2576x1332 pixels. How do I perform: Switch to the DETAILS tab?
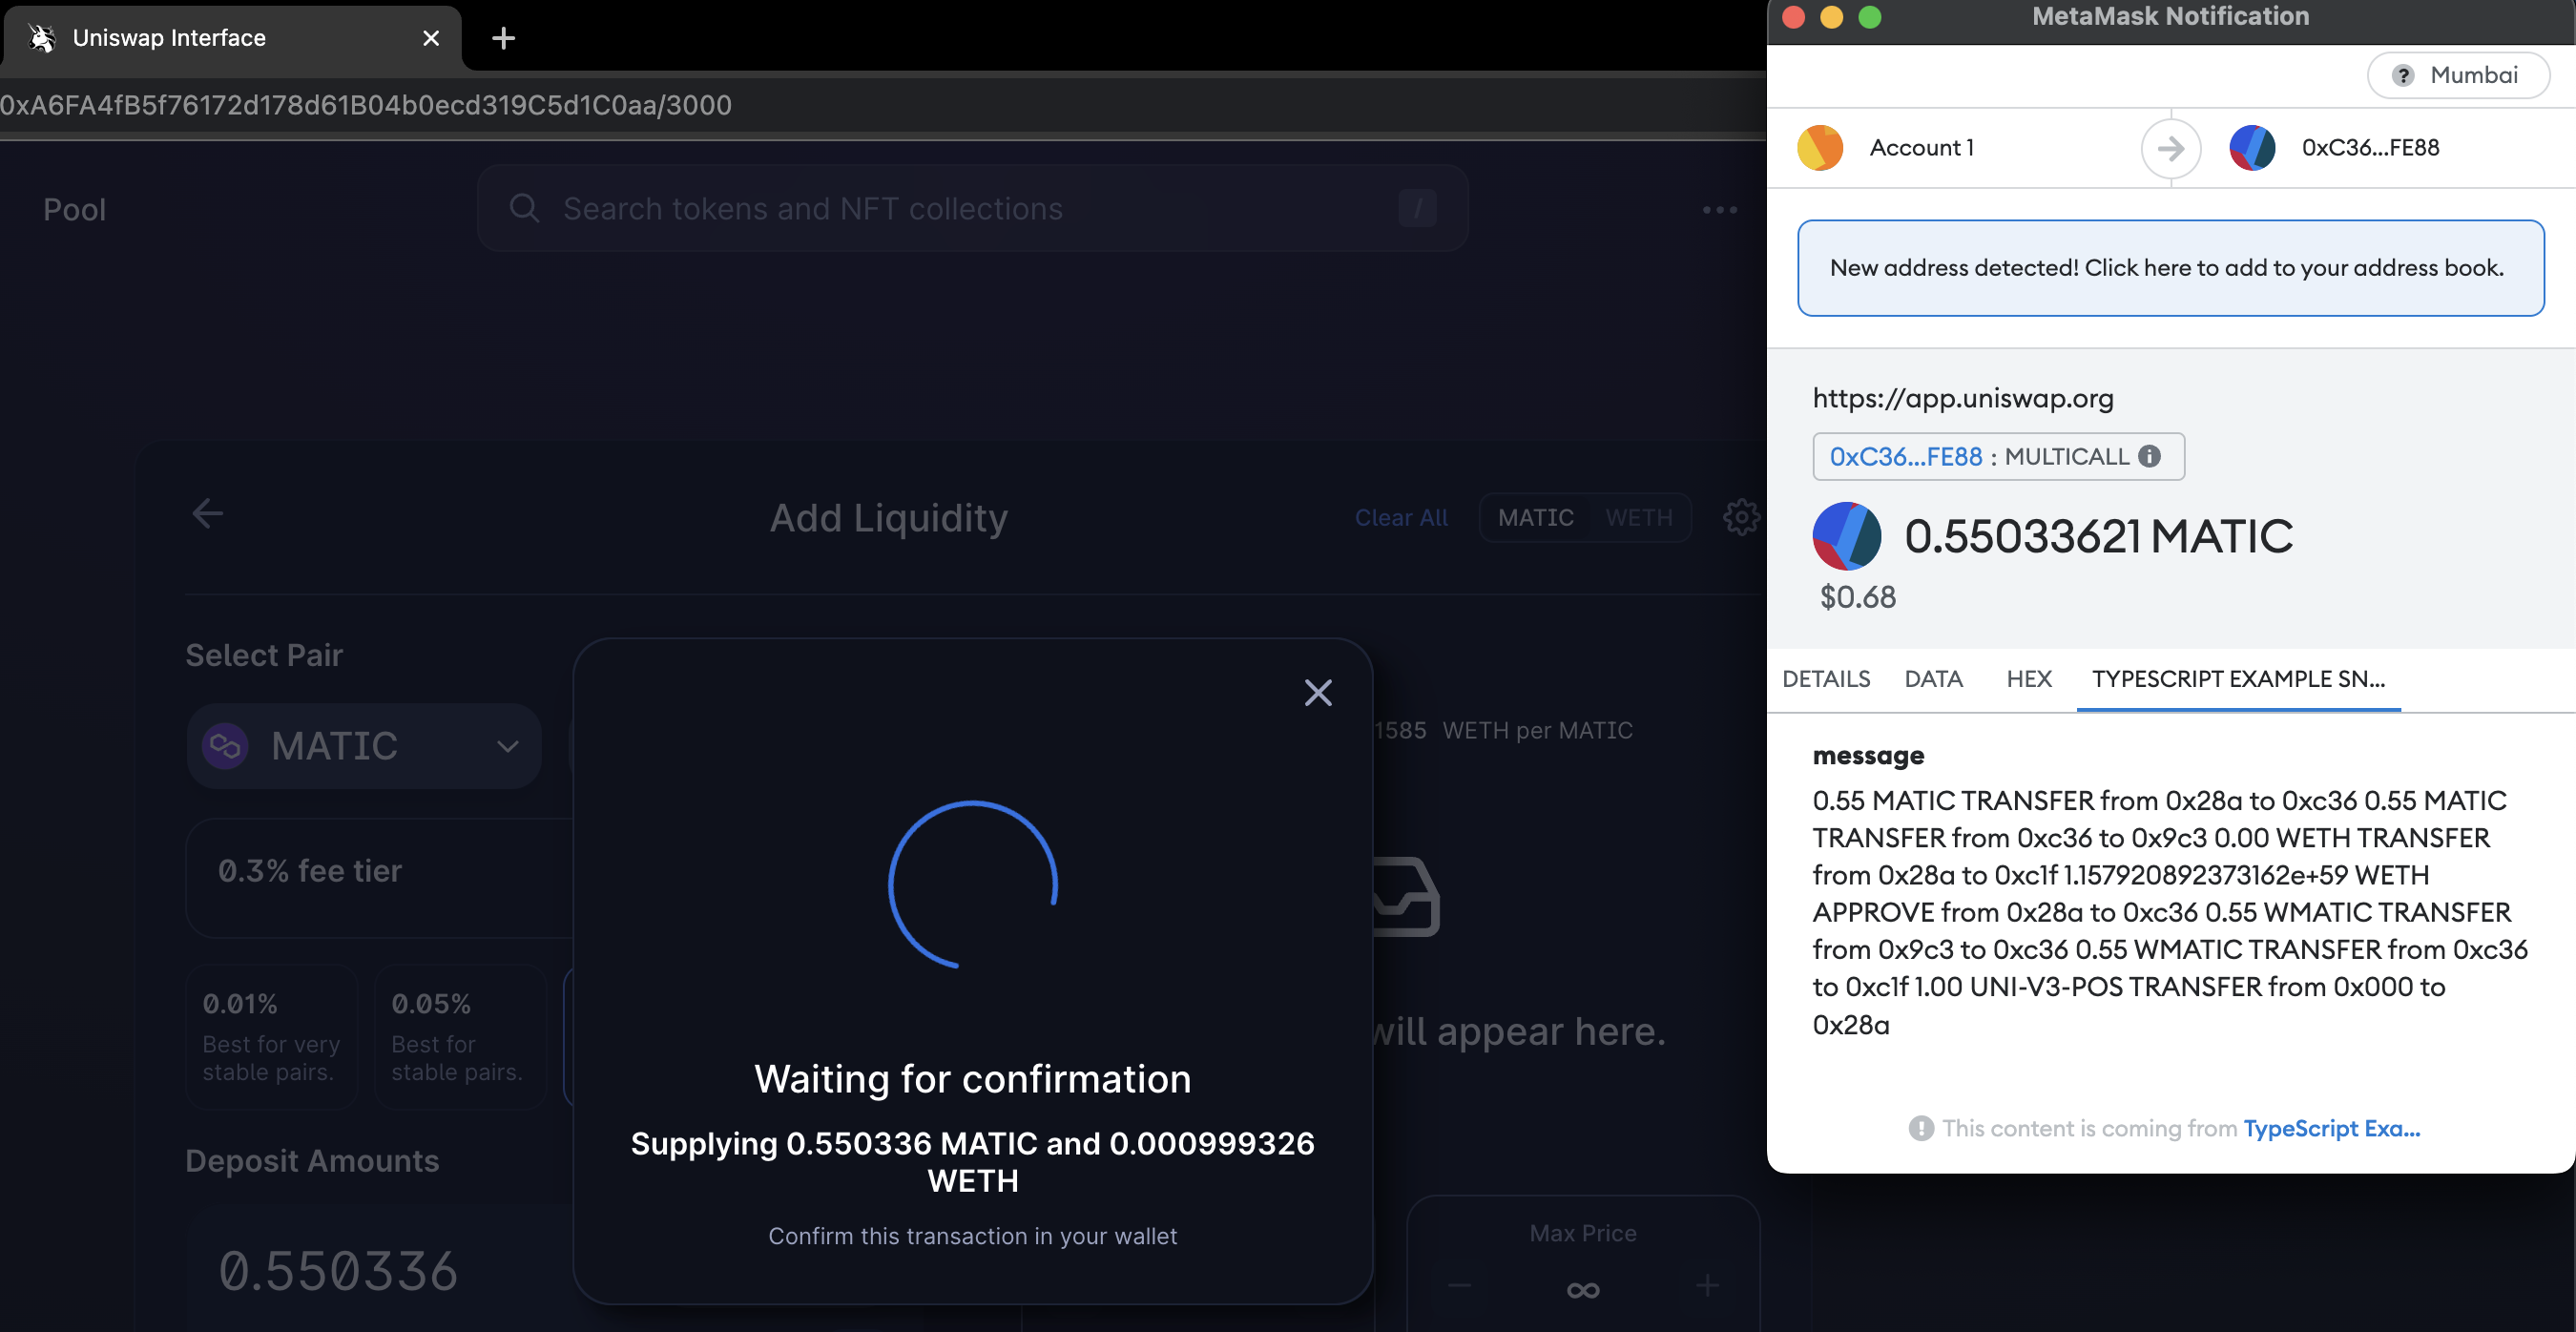[1825, 679]
